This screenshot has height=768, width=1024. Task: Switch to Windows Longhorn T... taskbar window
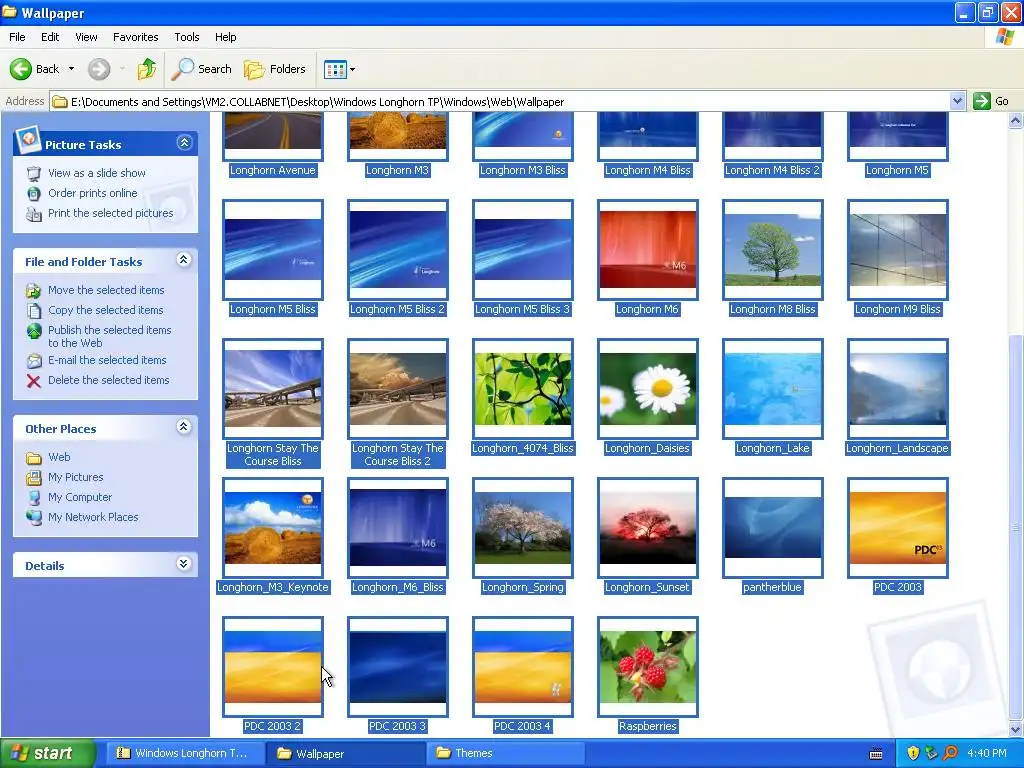coord(183,754)
